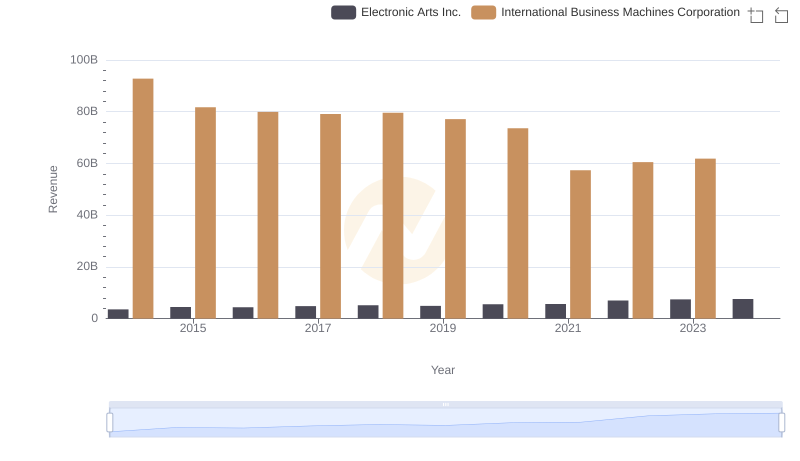Click the Electronic Arts bar for 2019
800x461 pixels.
tap(431, 312)
